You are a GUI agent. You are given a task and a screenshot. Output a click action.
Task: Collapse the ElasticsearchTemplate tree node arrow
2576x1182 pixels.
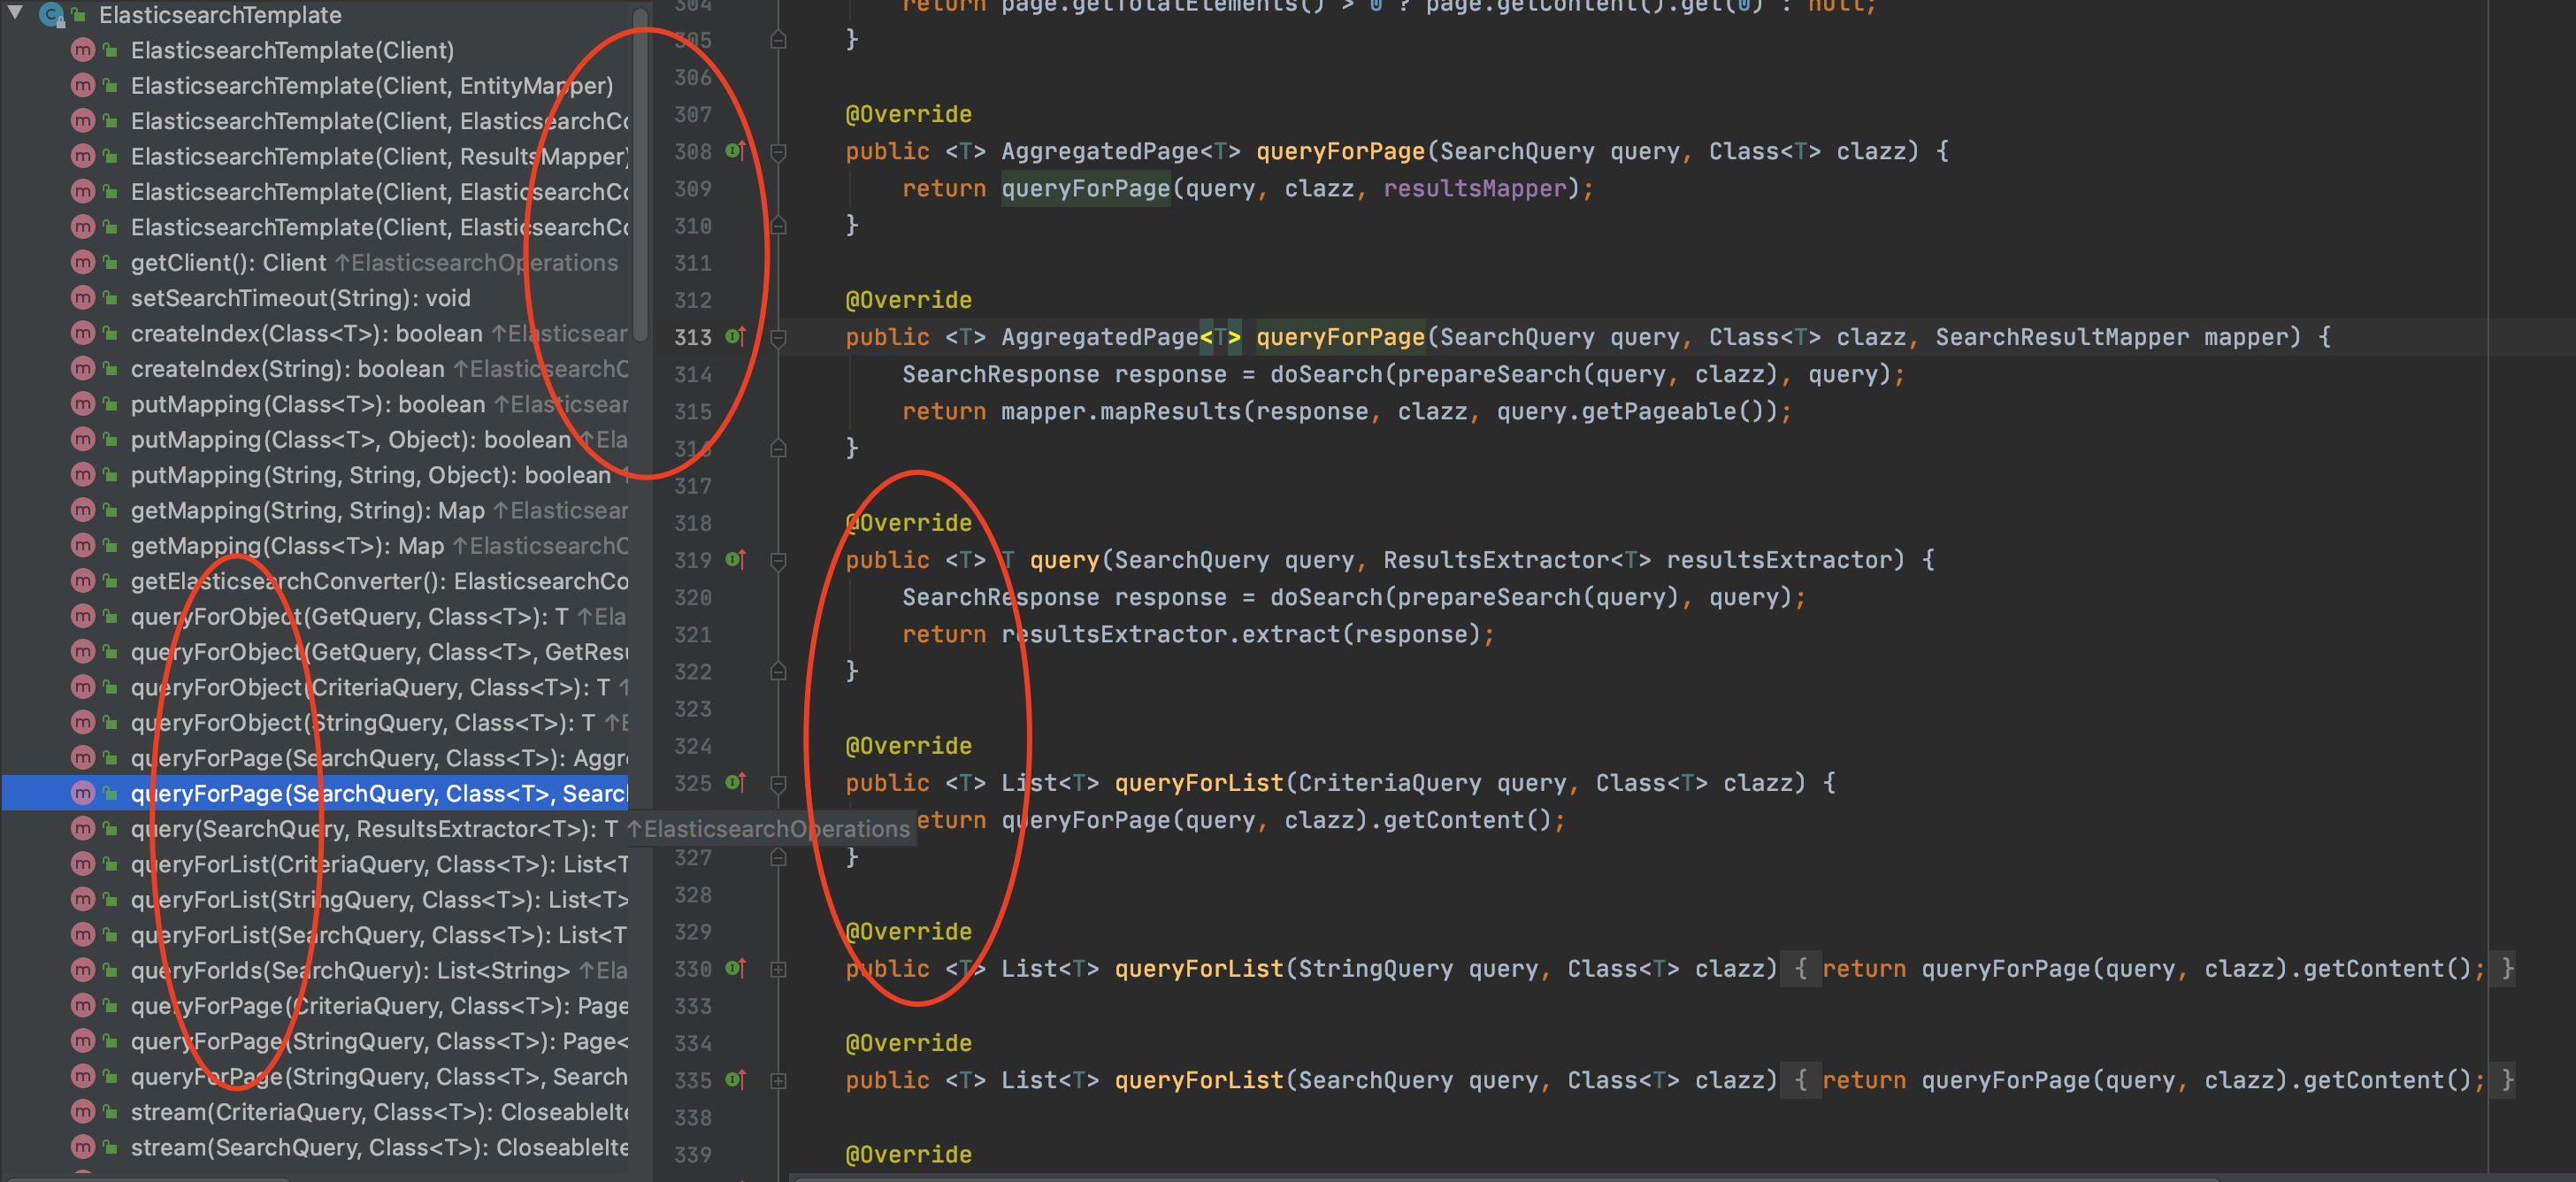(x=15, y=13)
